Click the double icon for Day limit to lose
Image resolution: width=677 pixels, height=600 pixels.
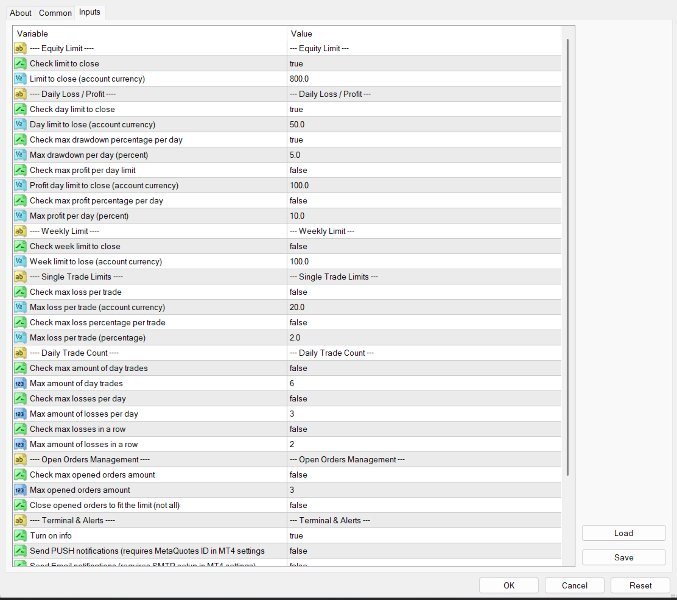[20, 124]
